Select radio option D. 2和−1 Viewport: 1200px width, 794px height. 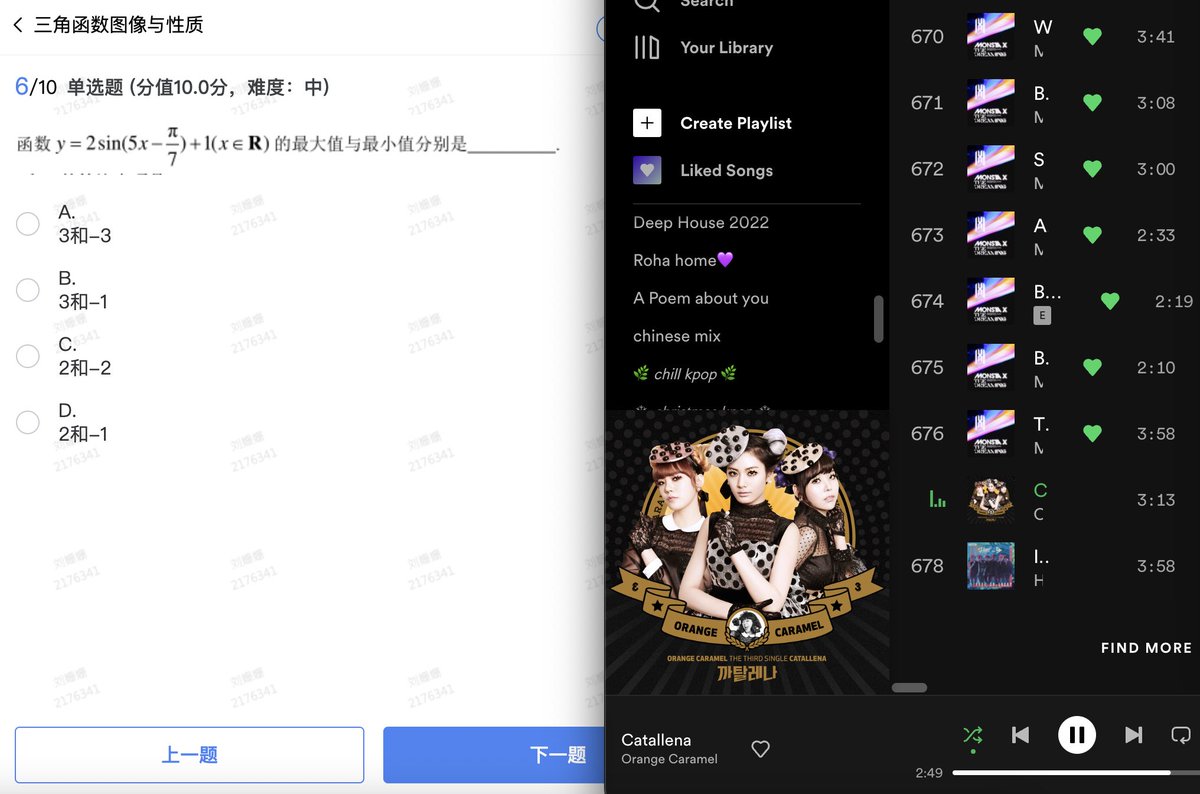(28, 422)
